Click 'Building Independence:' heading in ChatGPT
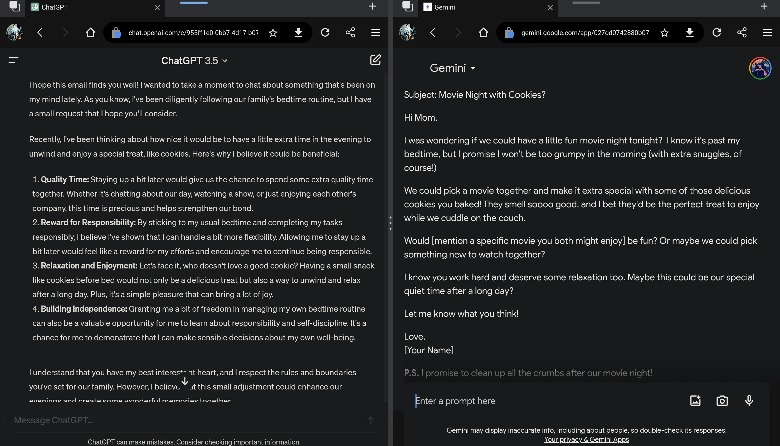This screenshot has width=780, height=446. 84,309
